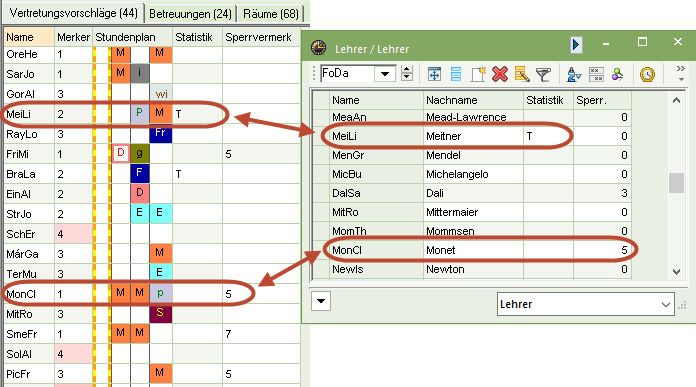Open the filter funnel tool

pos(543,74)
